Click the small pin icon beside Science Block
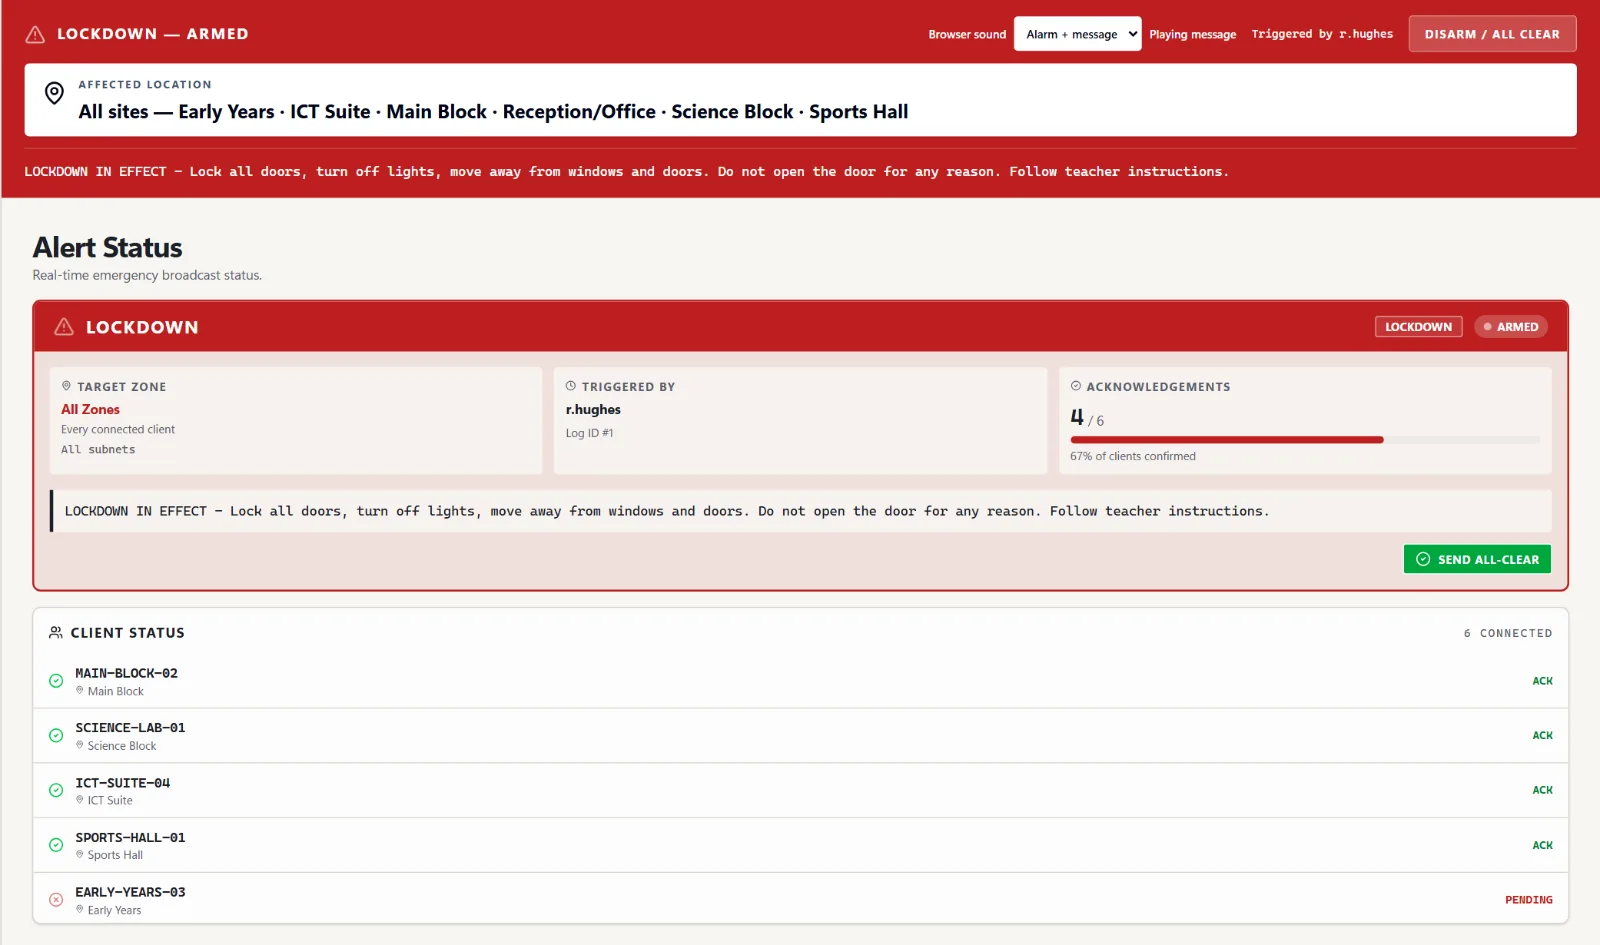This screenshot has height=945, width=1600. [80, 745]
